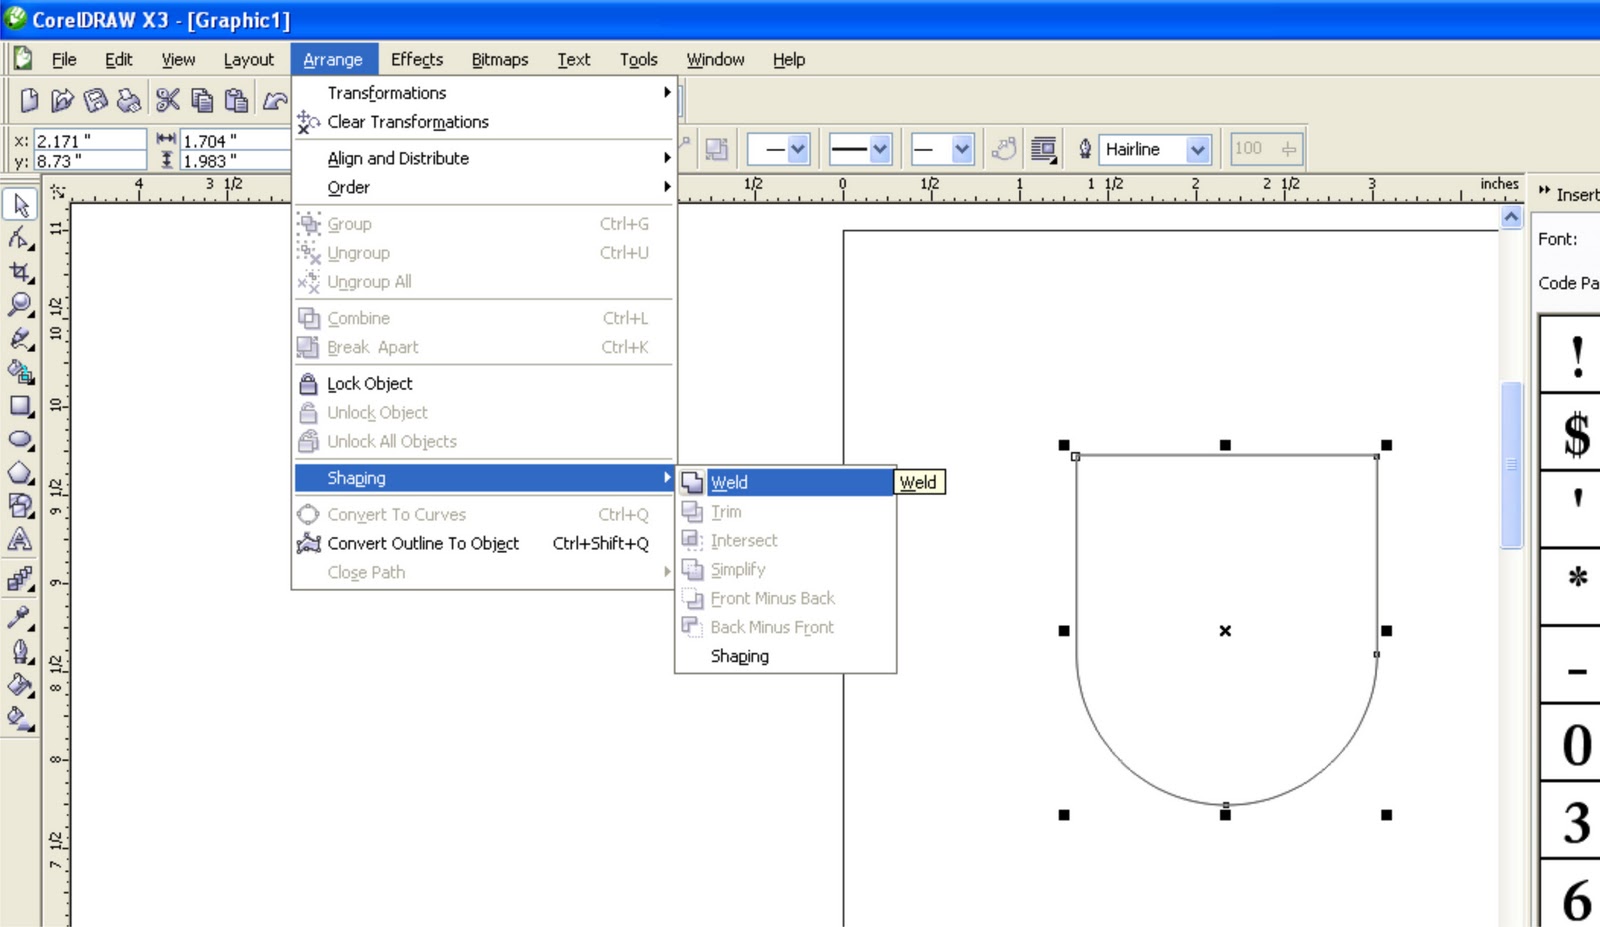
Task: Click the Print toolbar icon
Action: (129, 100)
